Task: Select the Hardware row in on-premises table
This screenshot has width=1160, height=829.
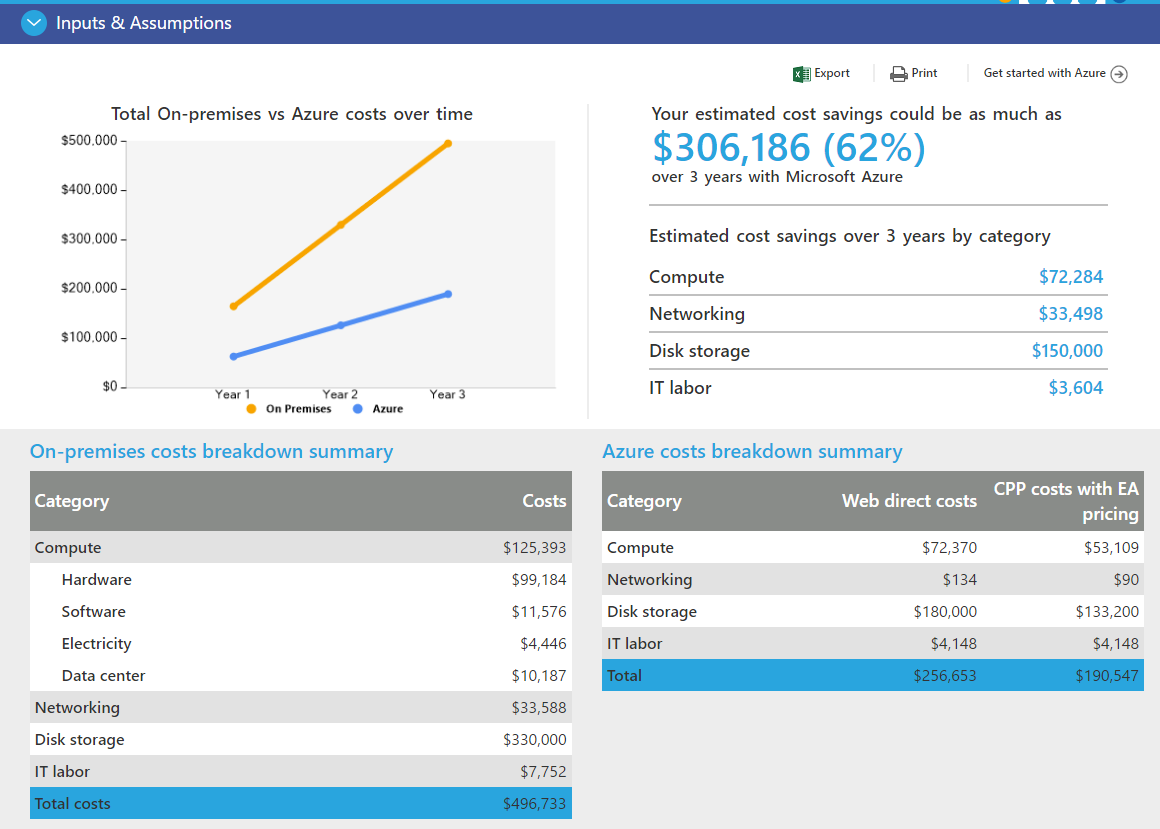Action: pyautogui.click(x=97, y=580)
